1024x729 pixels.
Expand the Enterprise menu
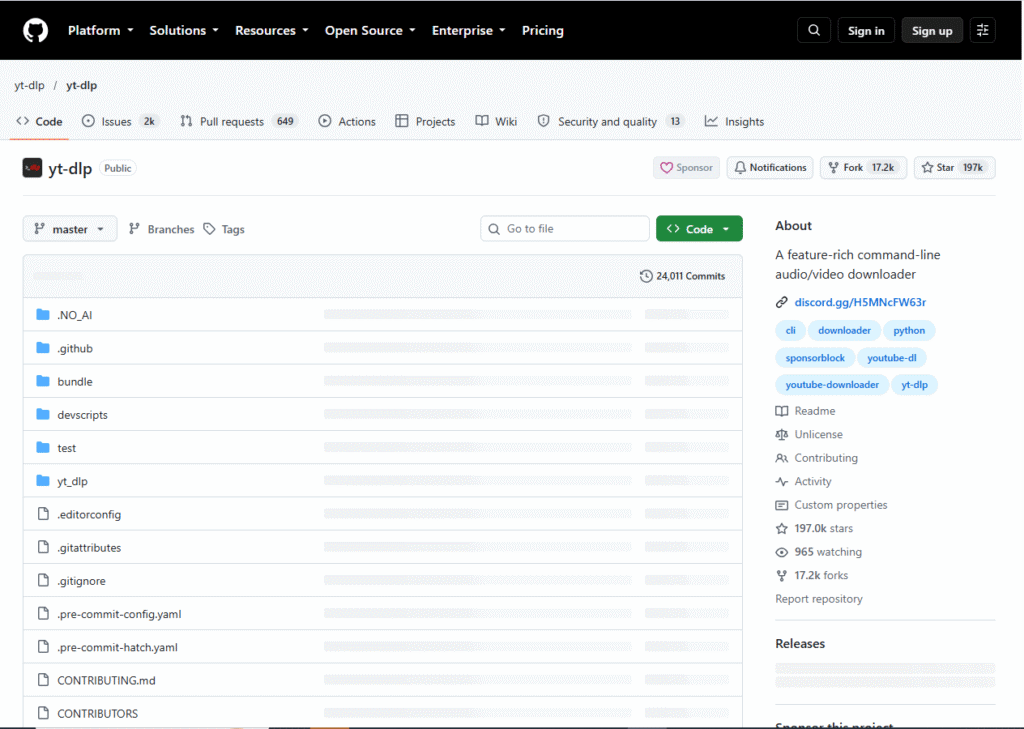tap(469, 31)
